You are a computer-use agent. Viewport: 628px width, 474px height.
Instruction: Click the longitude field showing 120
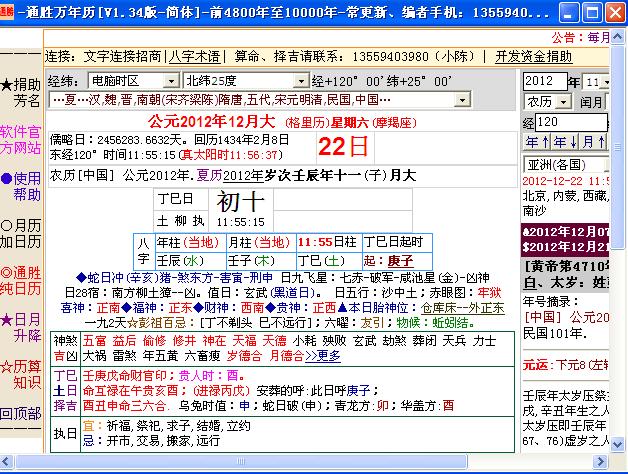click(571, 122)
